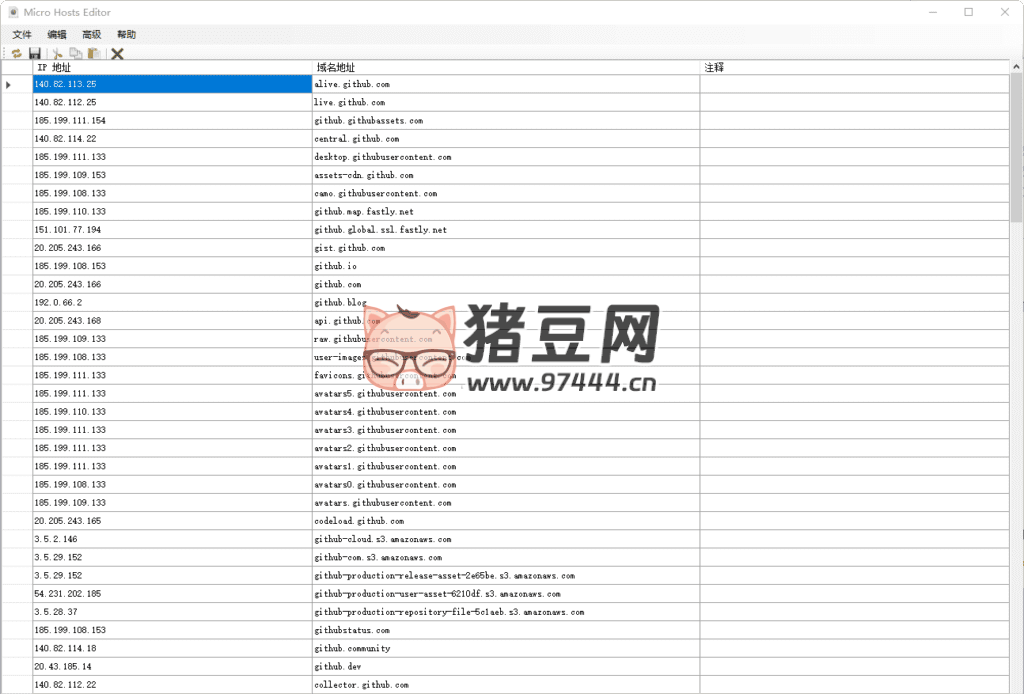Select the github.blog domain cell
Image resolution: width=1024 pixels, height=694 pixels.
(505, 303)
